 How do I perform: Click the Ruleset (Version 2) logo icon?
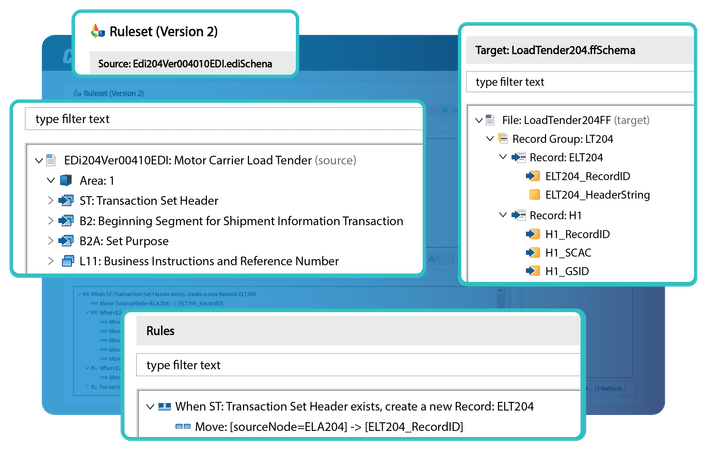[97, 31]
